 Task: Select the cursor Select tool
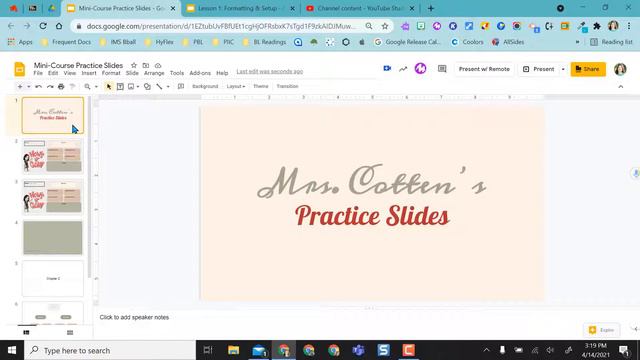click(x=109, y=87)
